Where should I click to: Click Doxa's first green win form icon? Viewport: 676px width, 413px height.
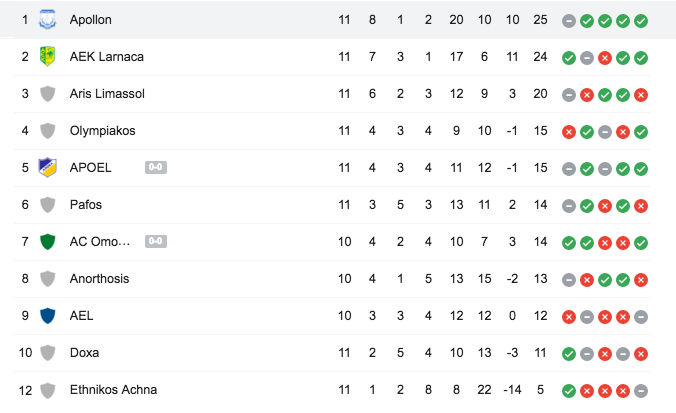tap(569, 354)
